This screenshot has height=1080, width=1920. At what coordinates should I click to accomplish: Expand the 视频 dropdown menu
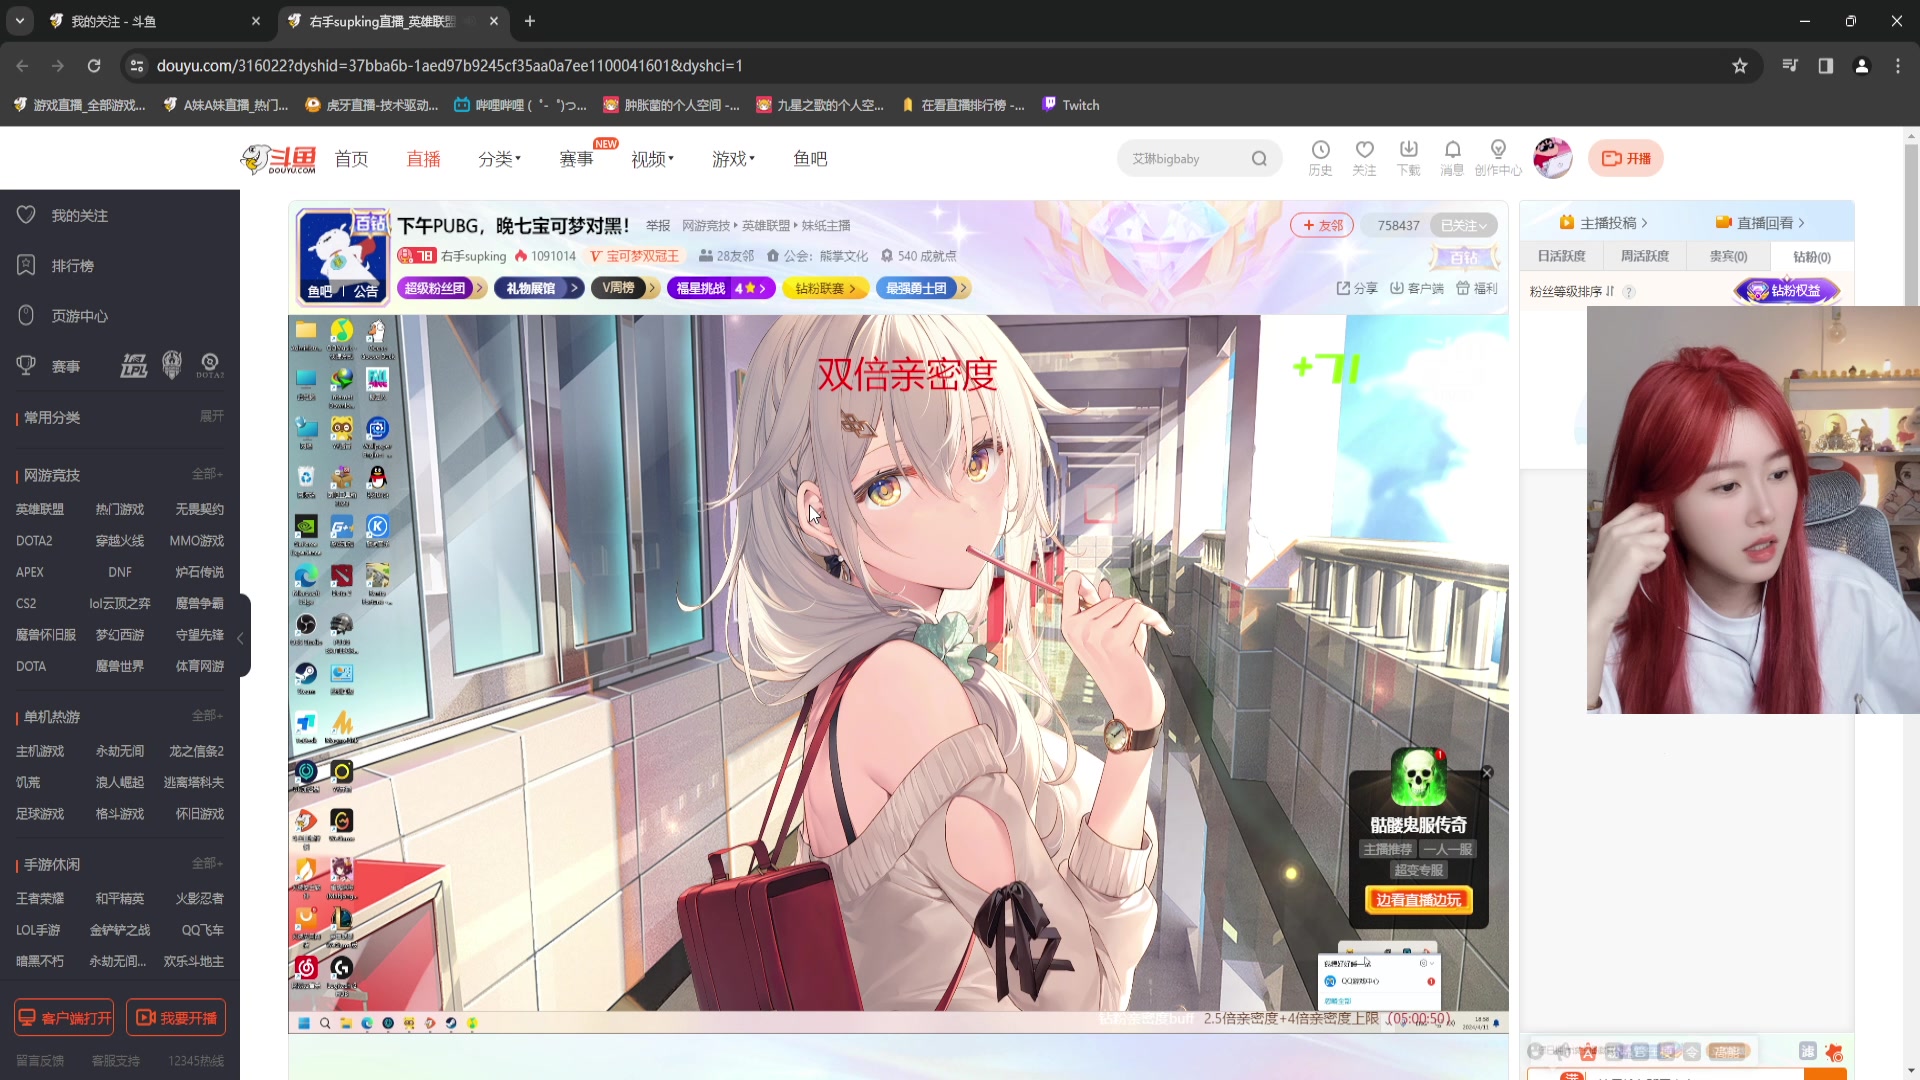[x=651, y=158]
